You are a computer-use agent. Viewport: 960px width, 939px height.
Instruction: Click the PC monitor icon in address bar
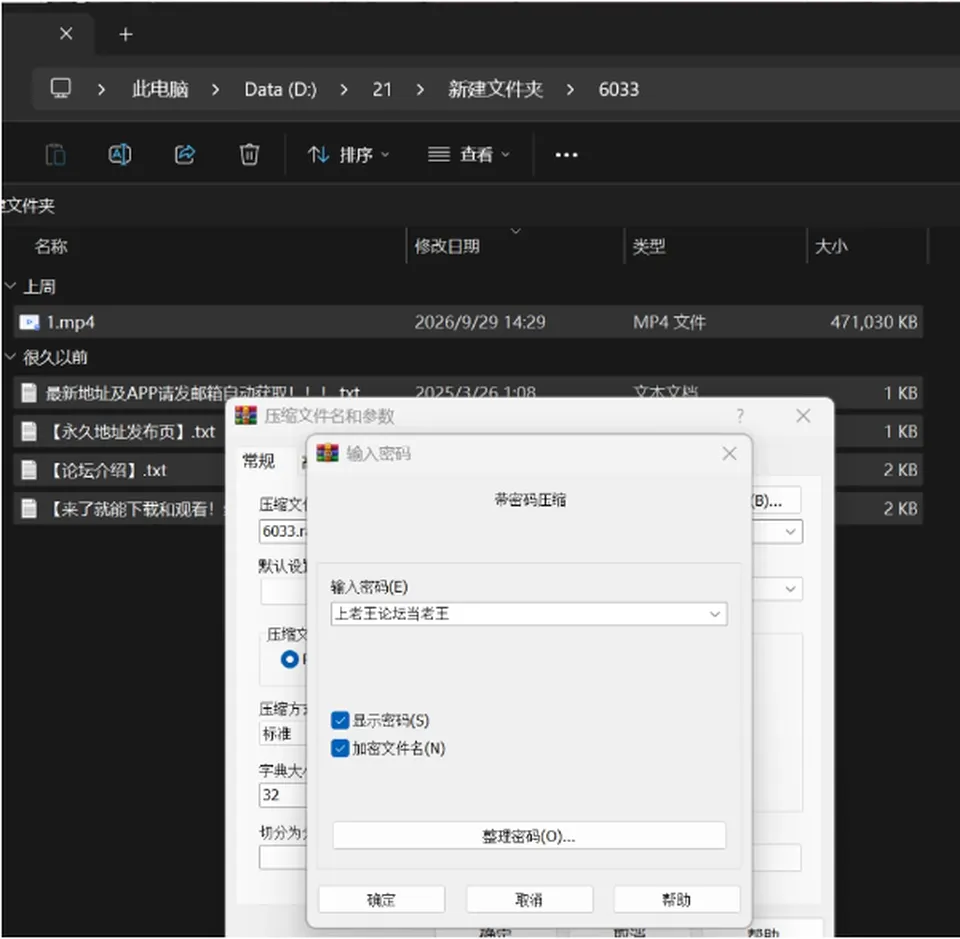click(x=61, y=89)
